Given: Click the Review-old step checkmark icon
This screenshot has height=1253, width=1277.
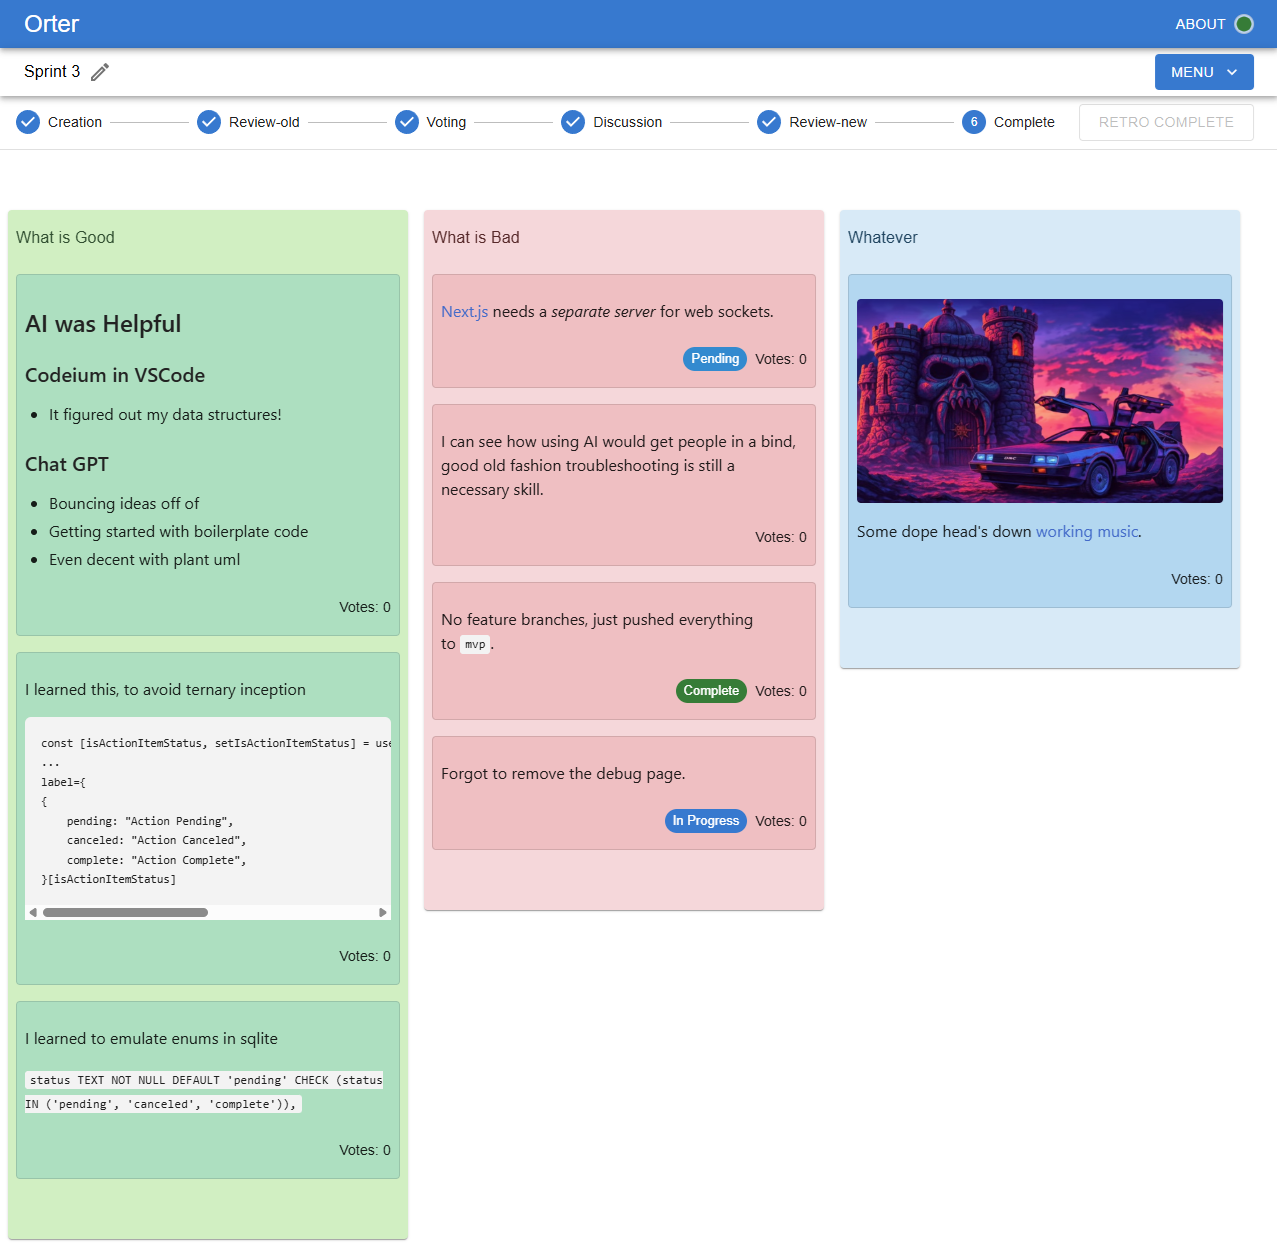Looking at the screenshot, I should point(208,122).
